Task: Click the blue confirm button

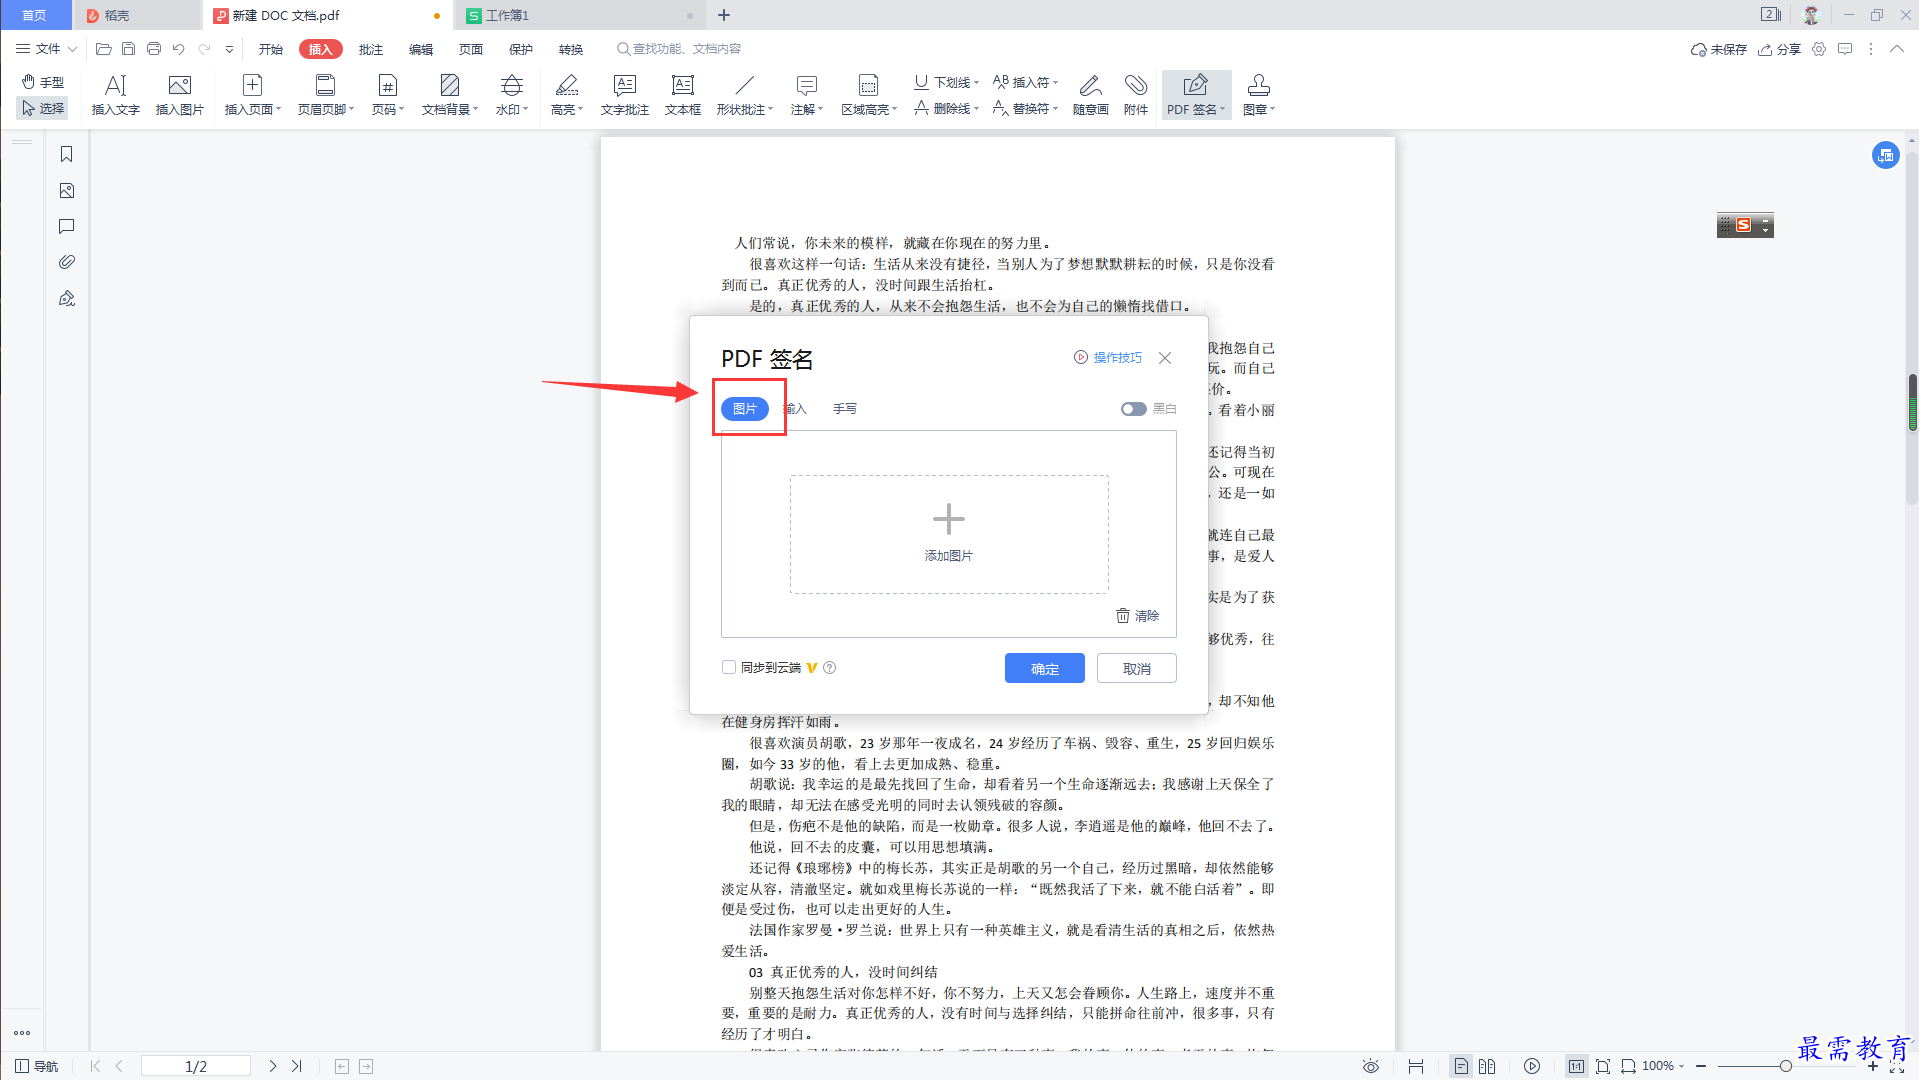Action: point(1045,668)
